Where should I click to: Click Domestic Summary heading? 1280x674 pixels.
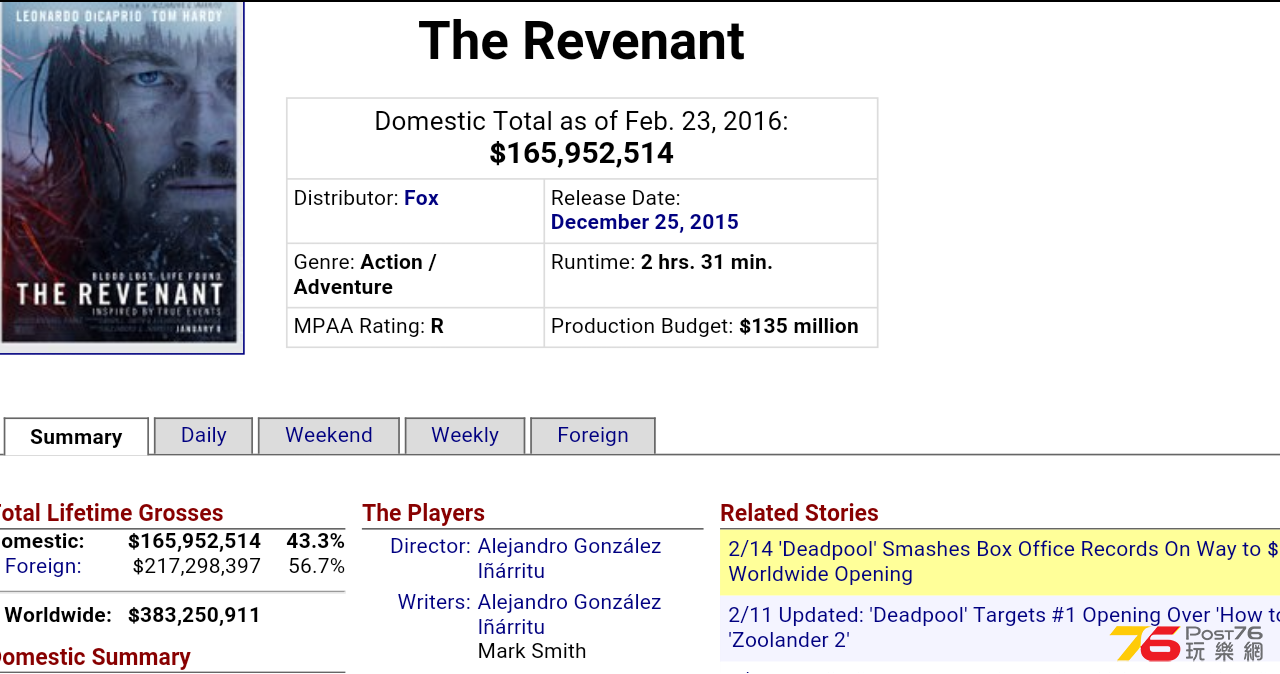click(x=94, y=657)
